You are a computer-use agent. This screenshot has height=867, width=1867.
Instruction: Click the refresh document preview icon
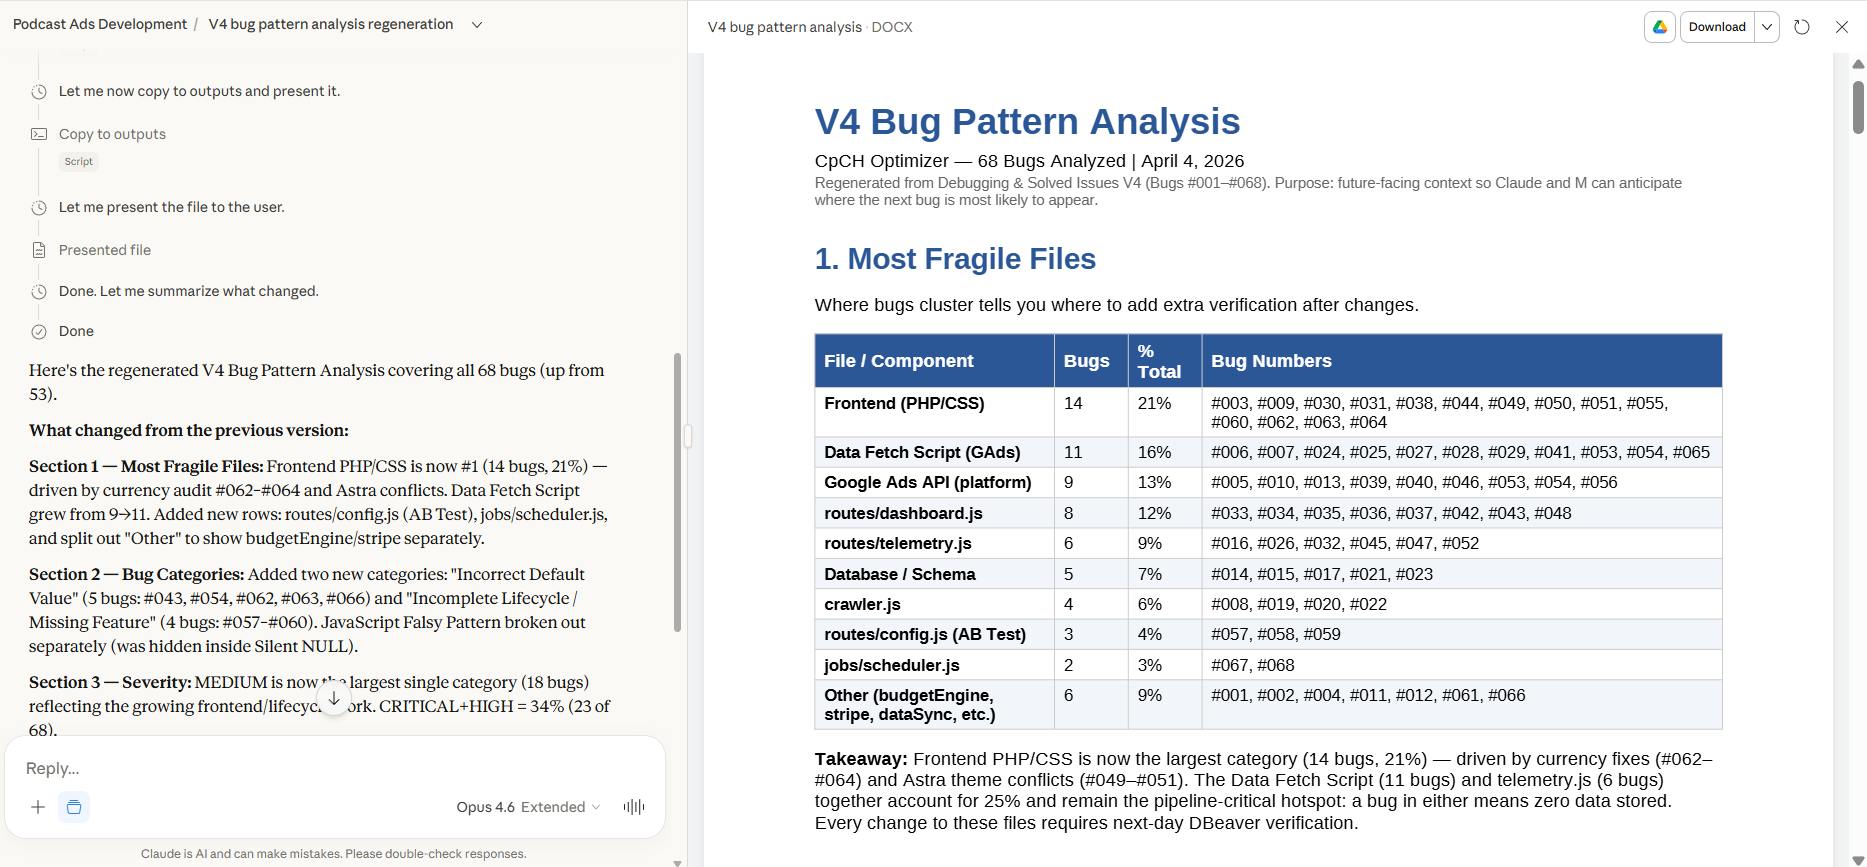(x=1802, y=27)
